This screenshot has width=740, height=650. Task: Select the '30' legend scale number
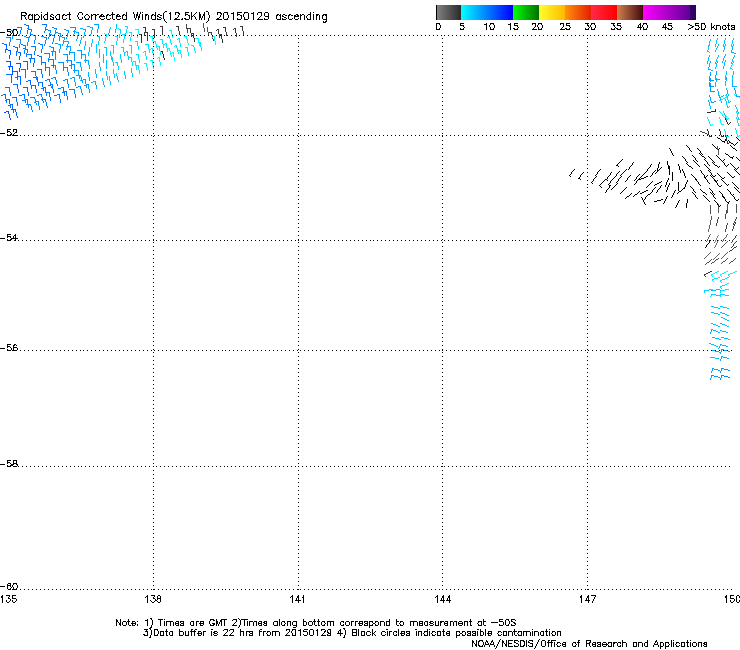[590, 27]
